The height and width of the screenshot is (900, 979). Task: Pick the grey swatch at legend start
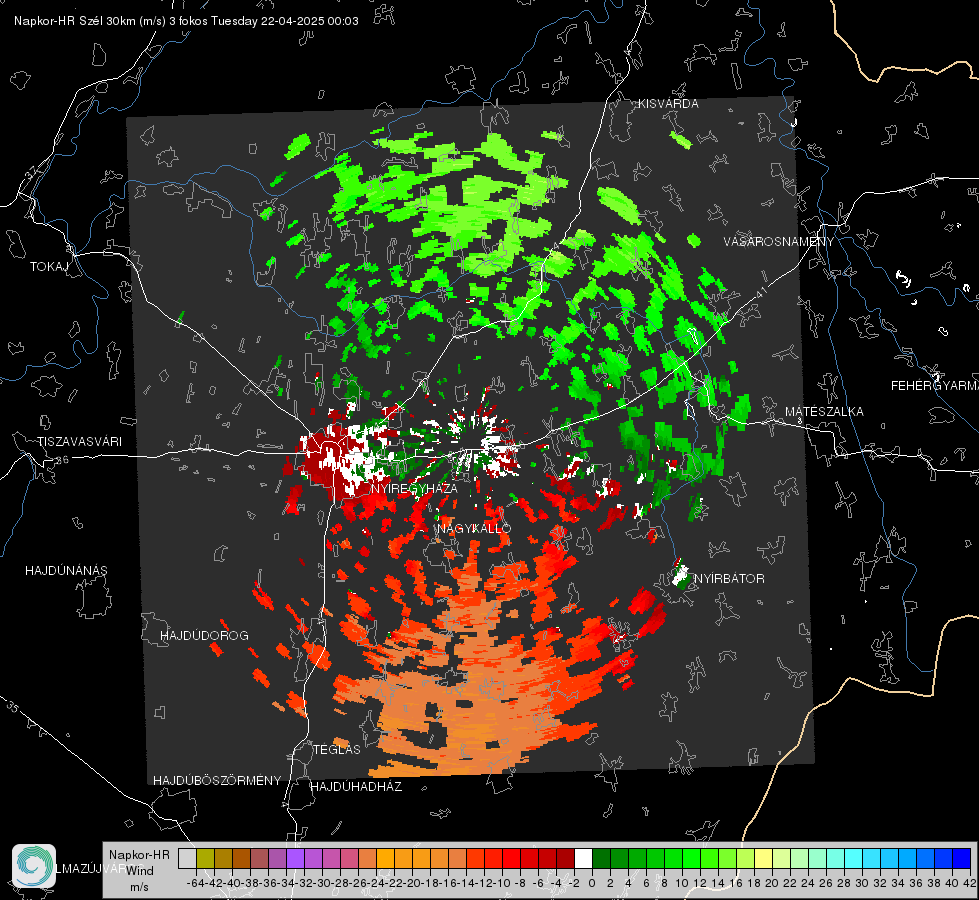point(187,858)
